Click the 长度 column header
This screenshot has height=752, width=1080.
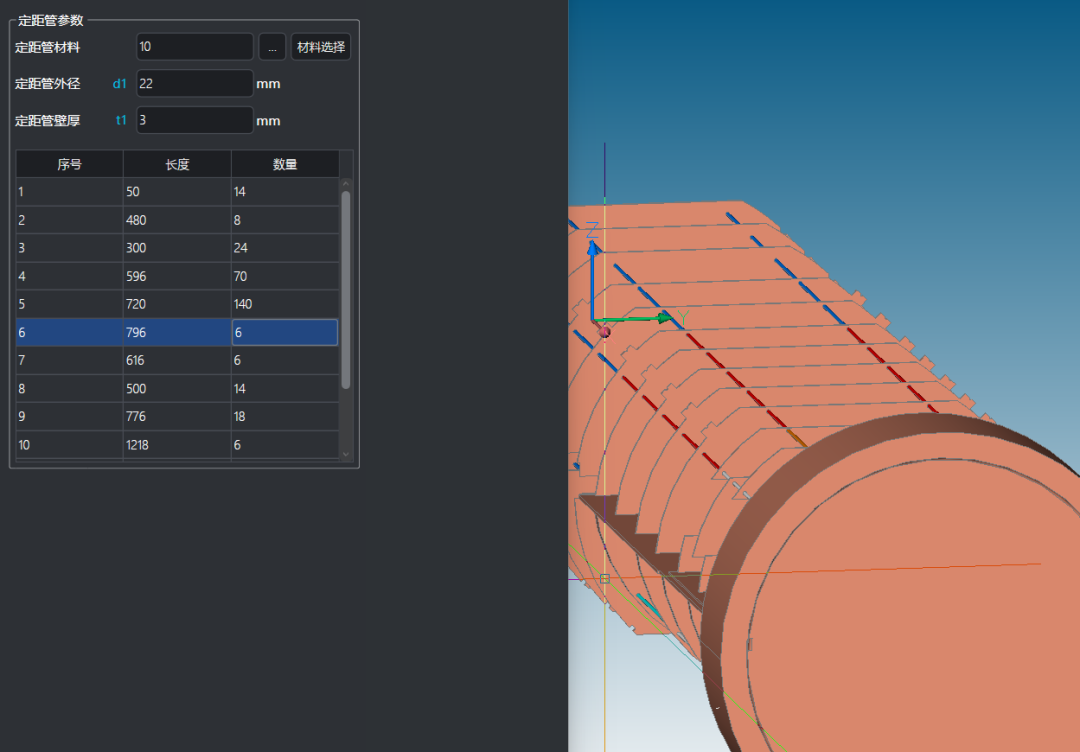coord(177,164)
